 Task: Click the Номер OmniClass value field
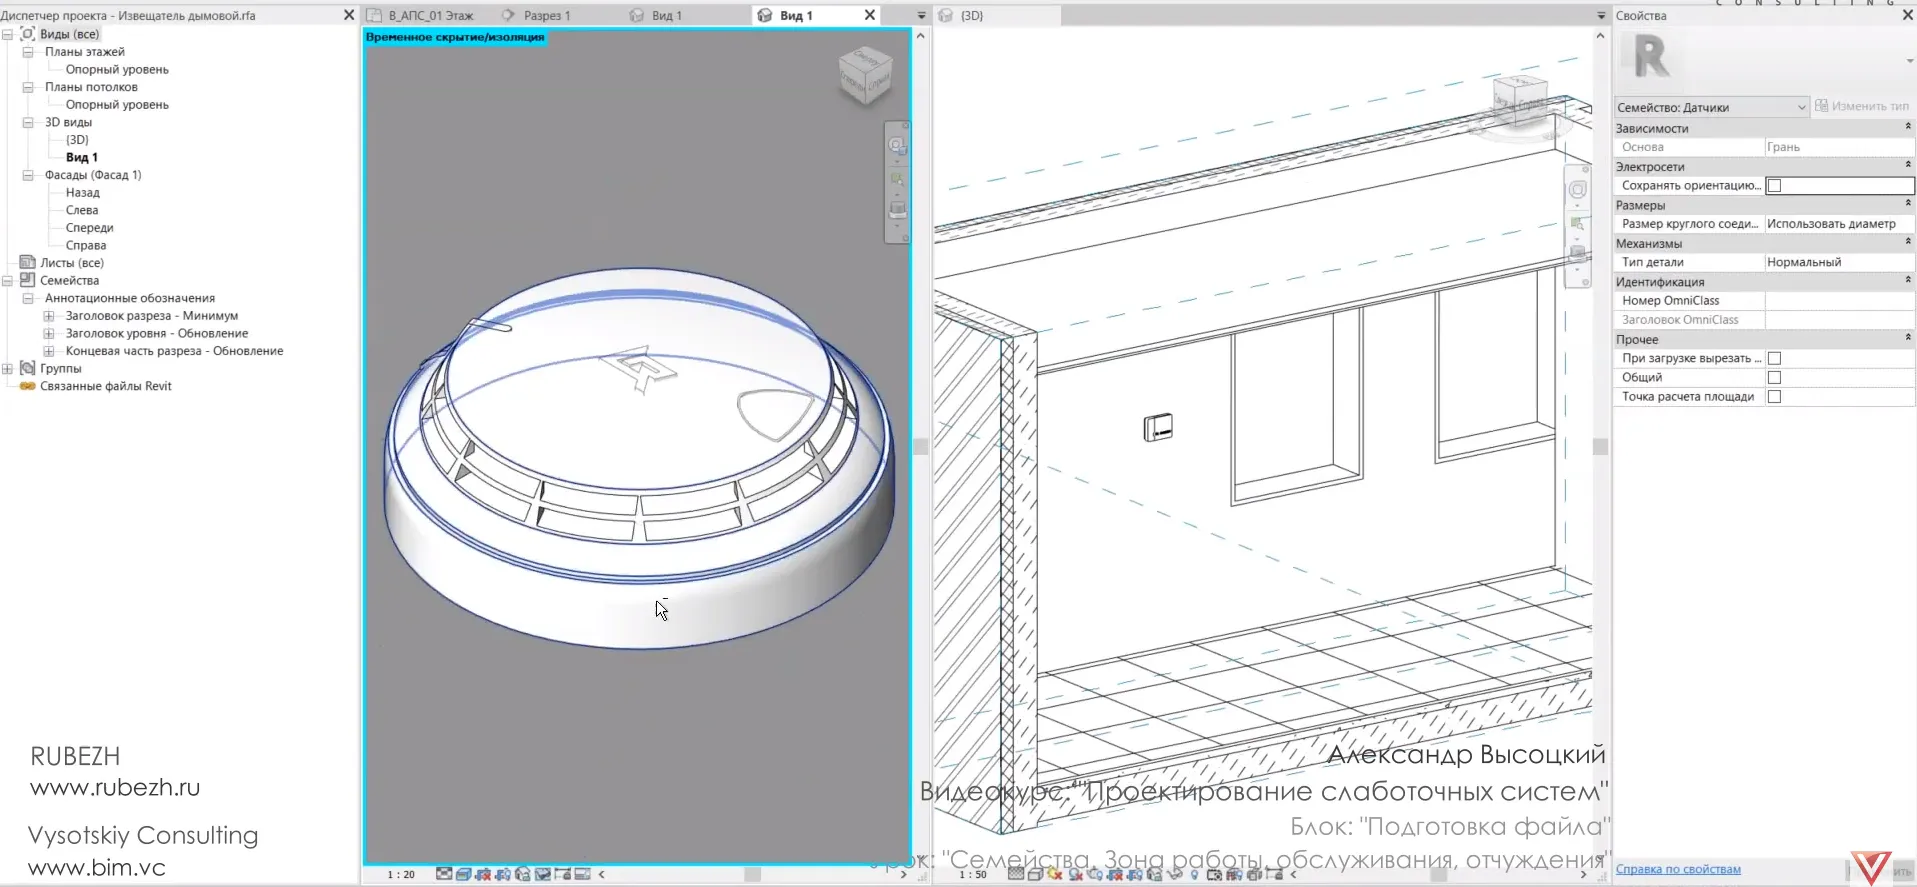[x=1839, y=300]
